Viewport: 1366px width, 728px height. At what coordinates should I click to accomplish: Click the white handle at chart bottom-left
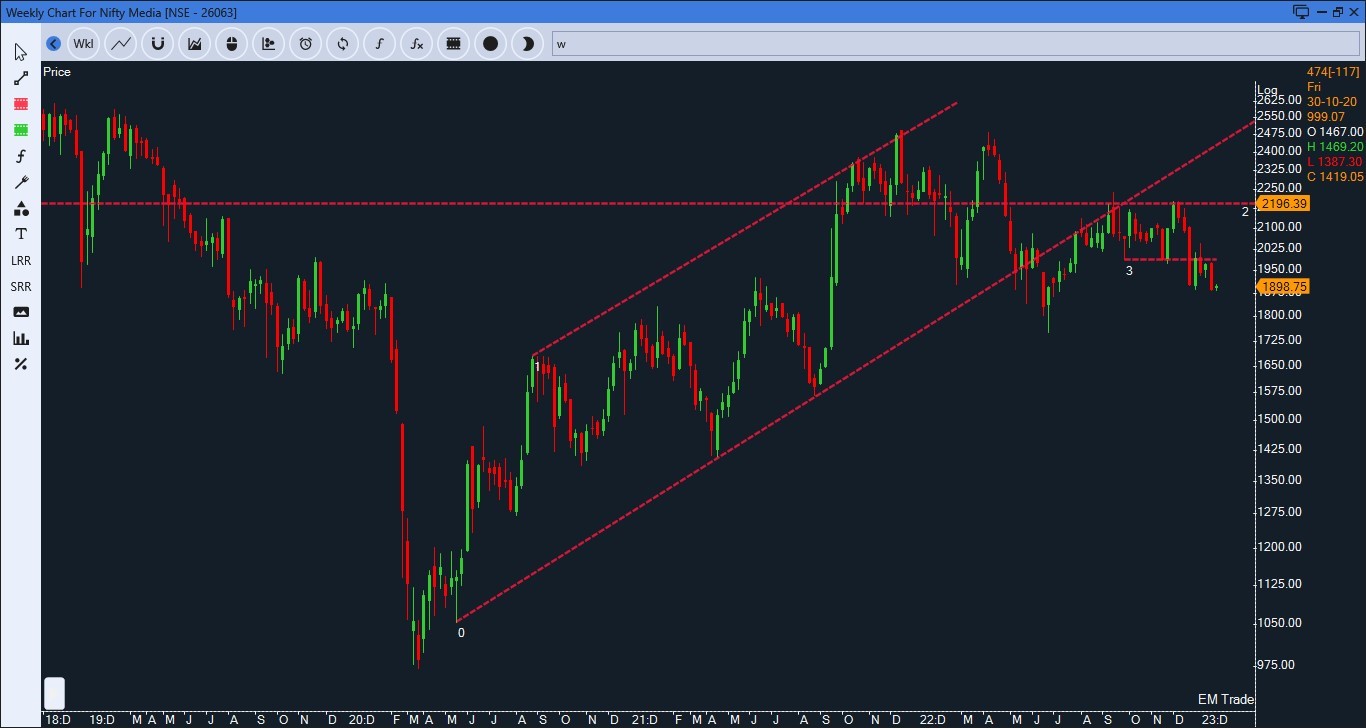[x=54, y=693]
